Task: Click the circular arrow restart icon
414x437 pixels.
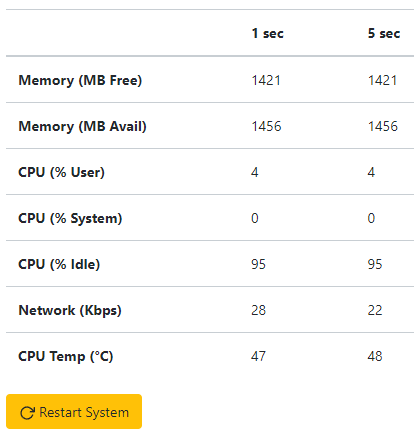Action: [x=27, y=413]
